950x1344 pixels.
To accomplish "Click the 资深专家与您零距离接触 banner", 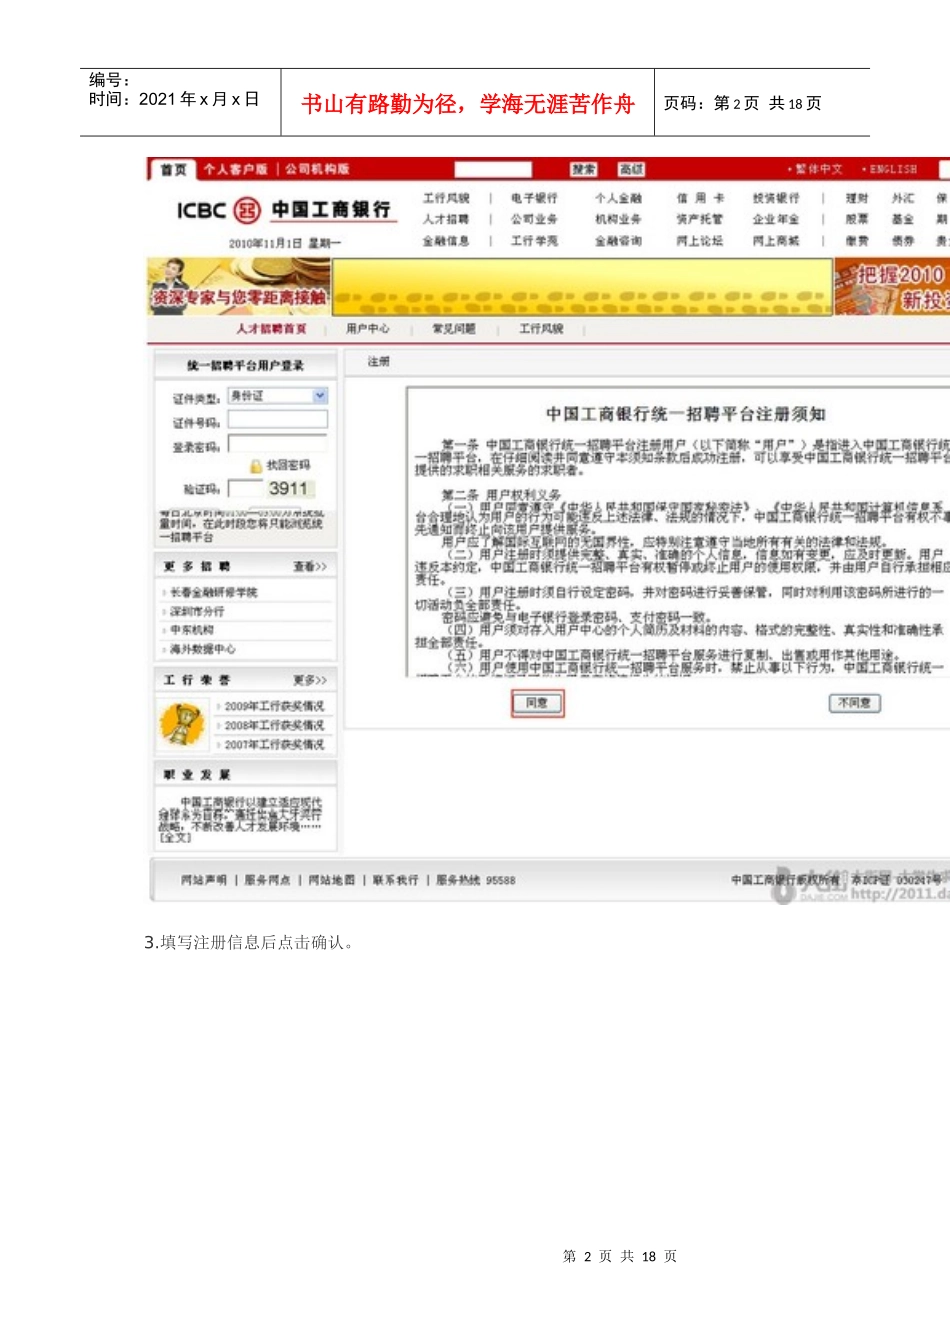I will point(239,287).
